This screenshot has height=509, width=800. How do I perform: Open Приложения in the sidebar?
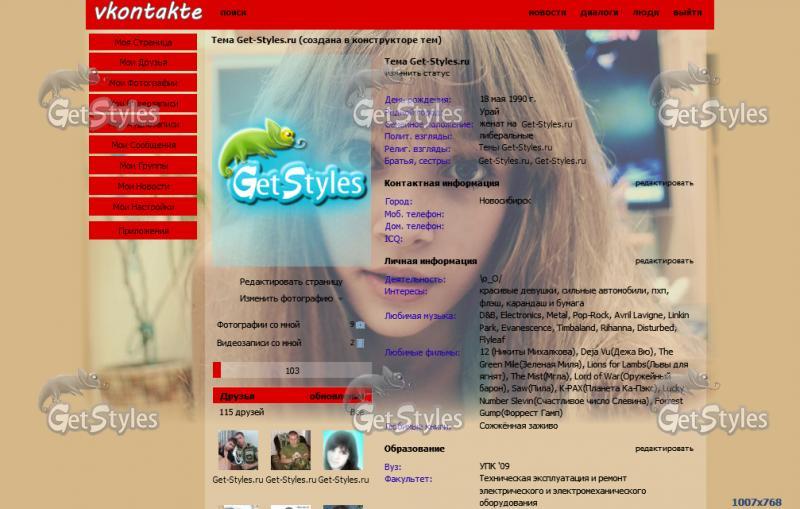point(143,230)
